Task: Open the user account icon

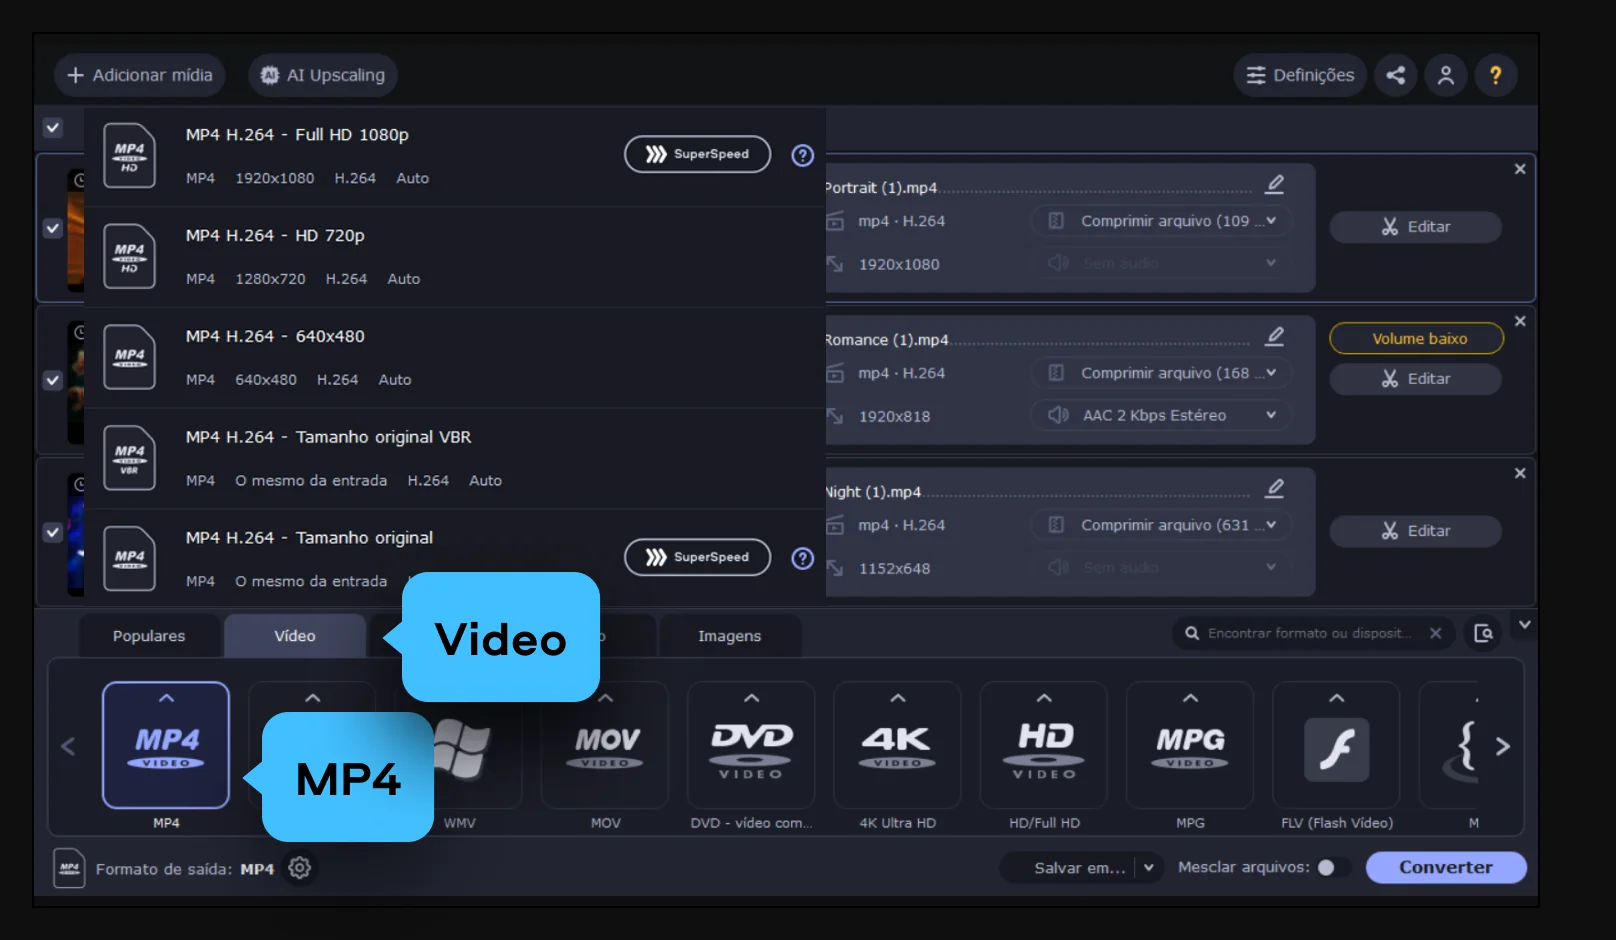Action: click(1445, 75)
